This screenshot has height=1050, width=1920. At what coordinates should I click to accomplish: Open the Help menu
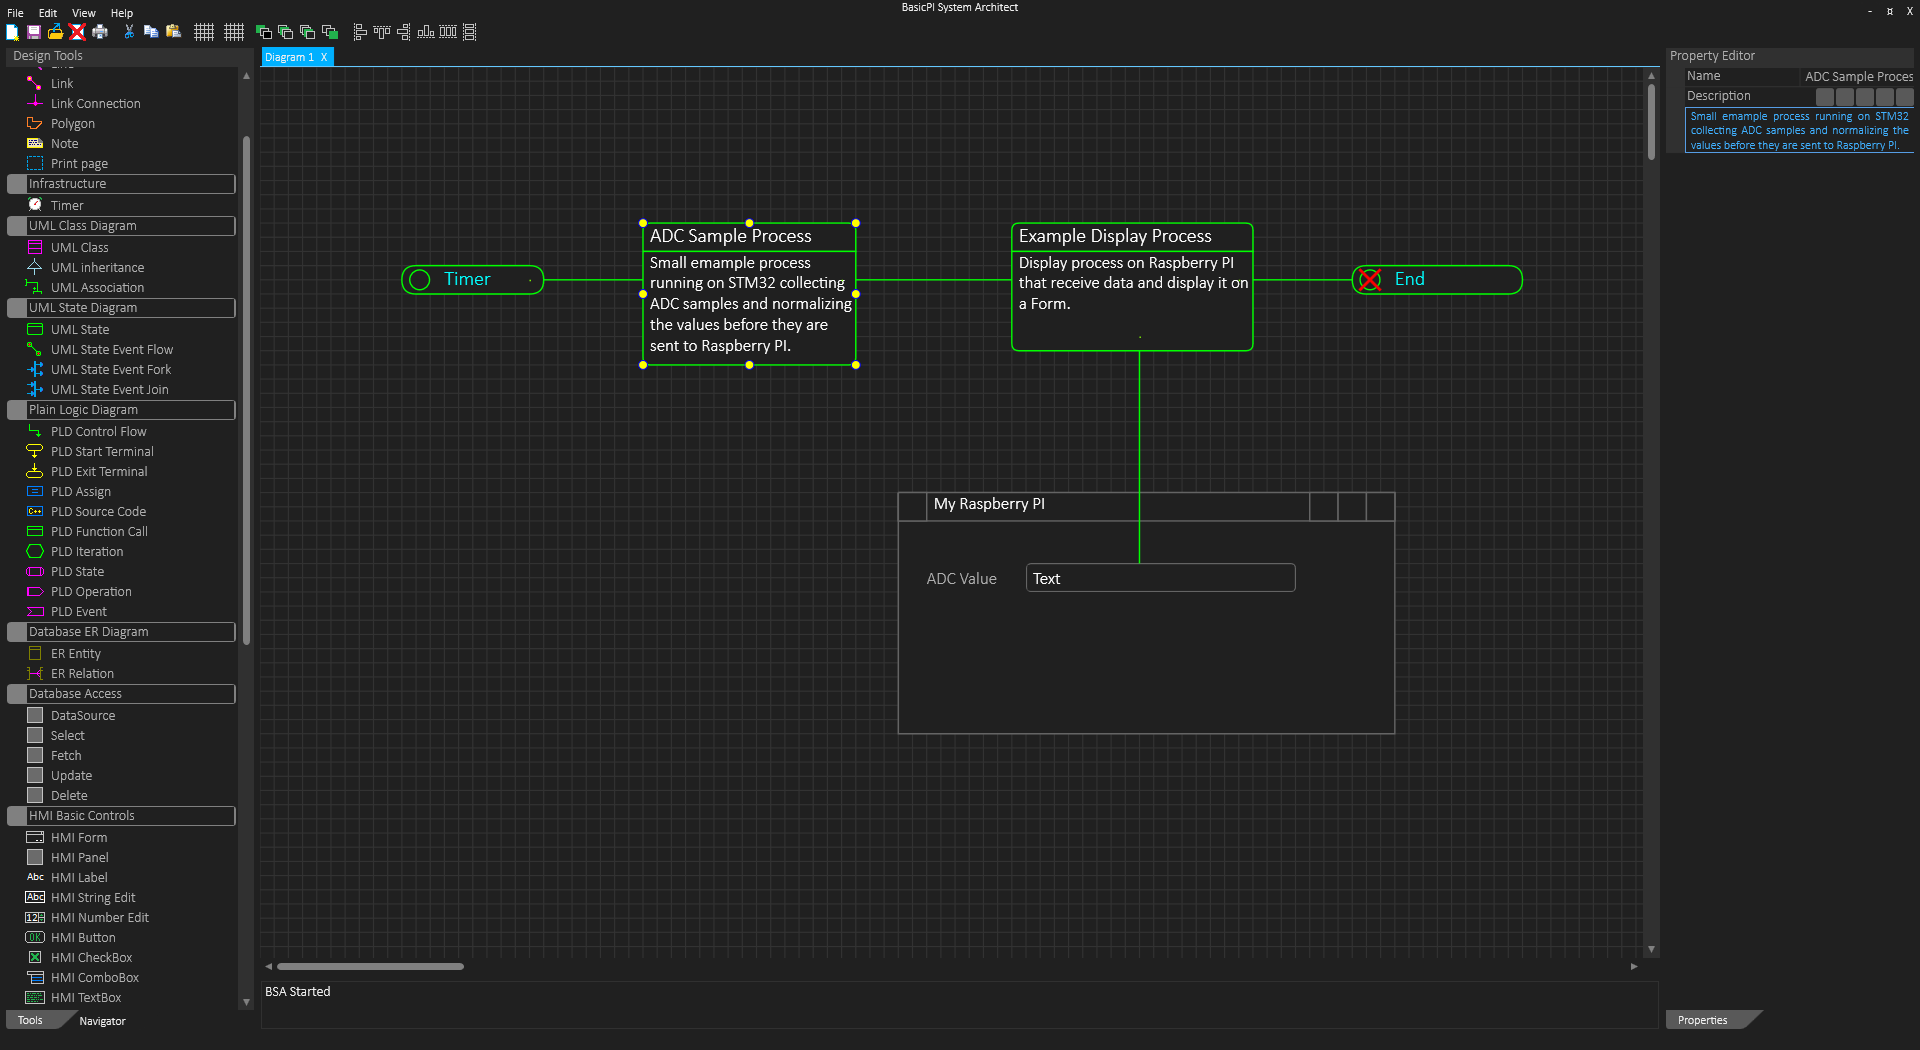(x=122, y=13)
